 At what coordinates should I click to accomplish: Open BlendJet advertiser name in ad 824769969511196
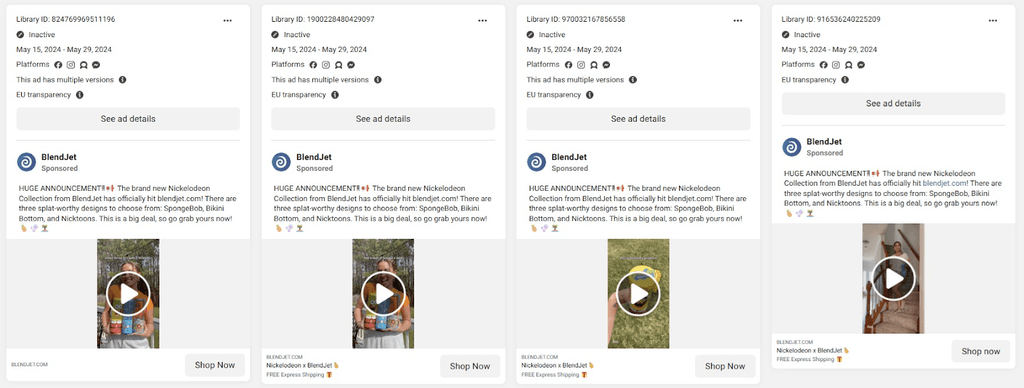(x=59, y=157)
